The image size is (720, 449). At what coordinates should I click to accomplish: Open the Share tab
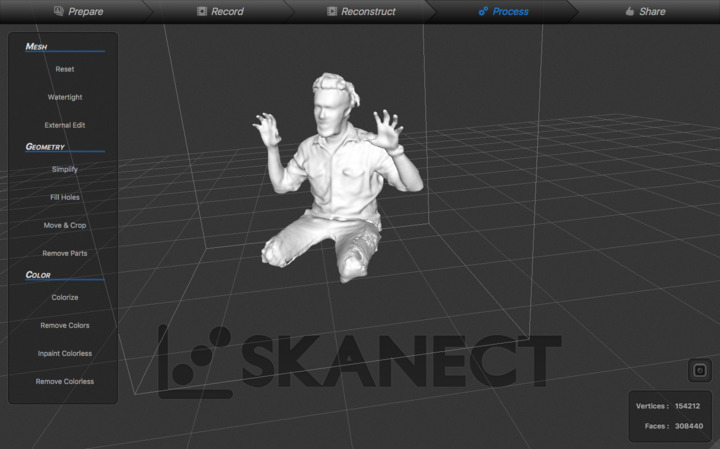pyautogui.click(x=645, y=11)
